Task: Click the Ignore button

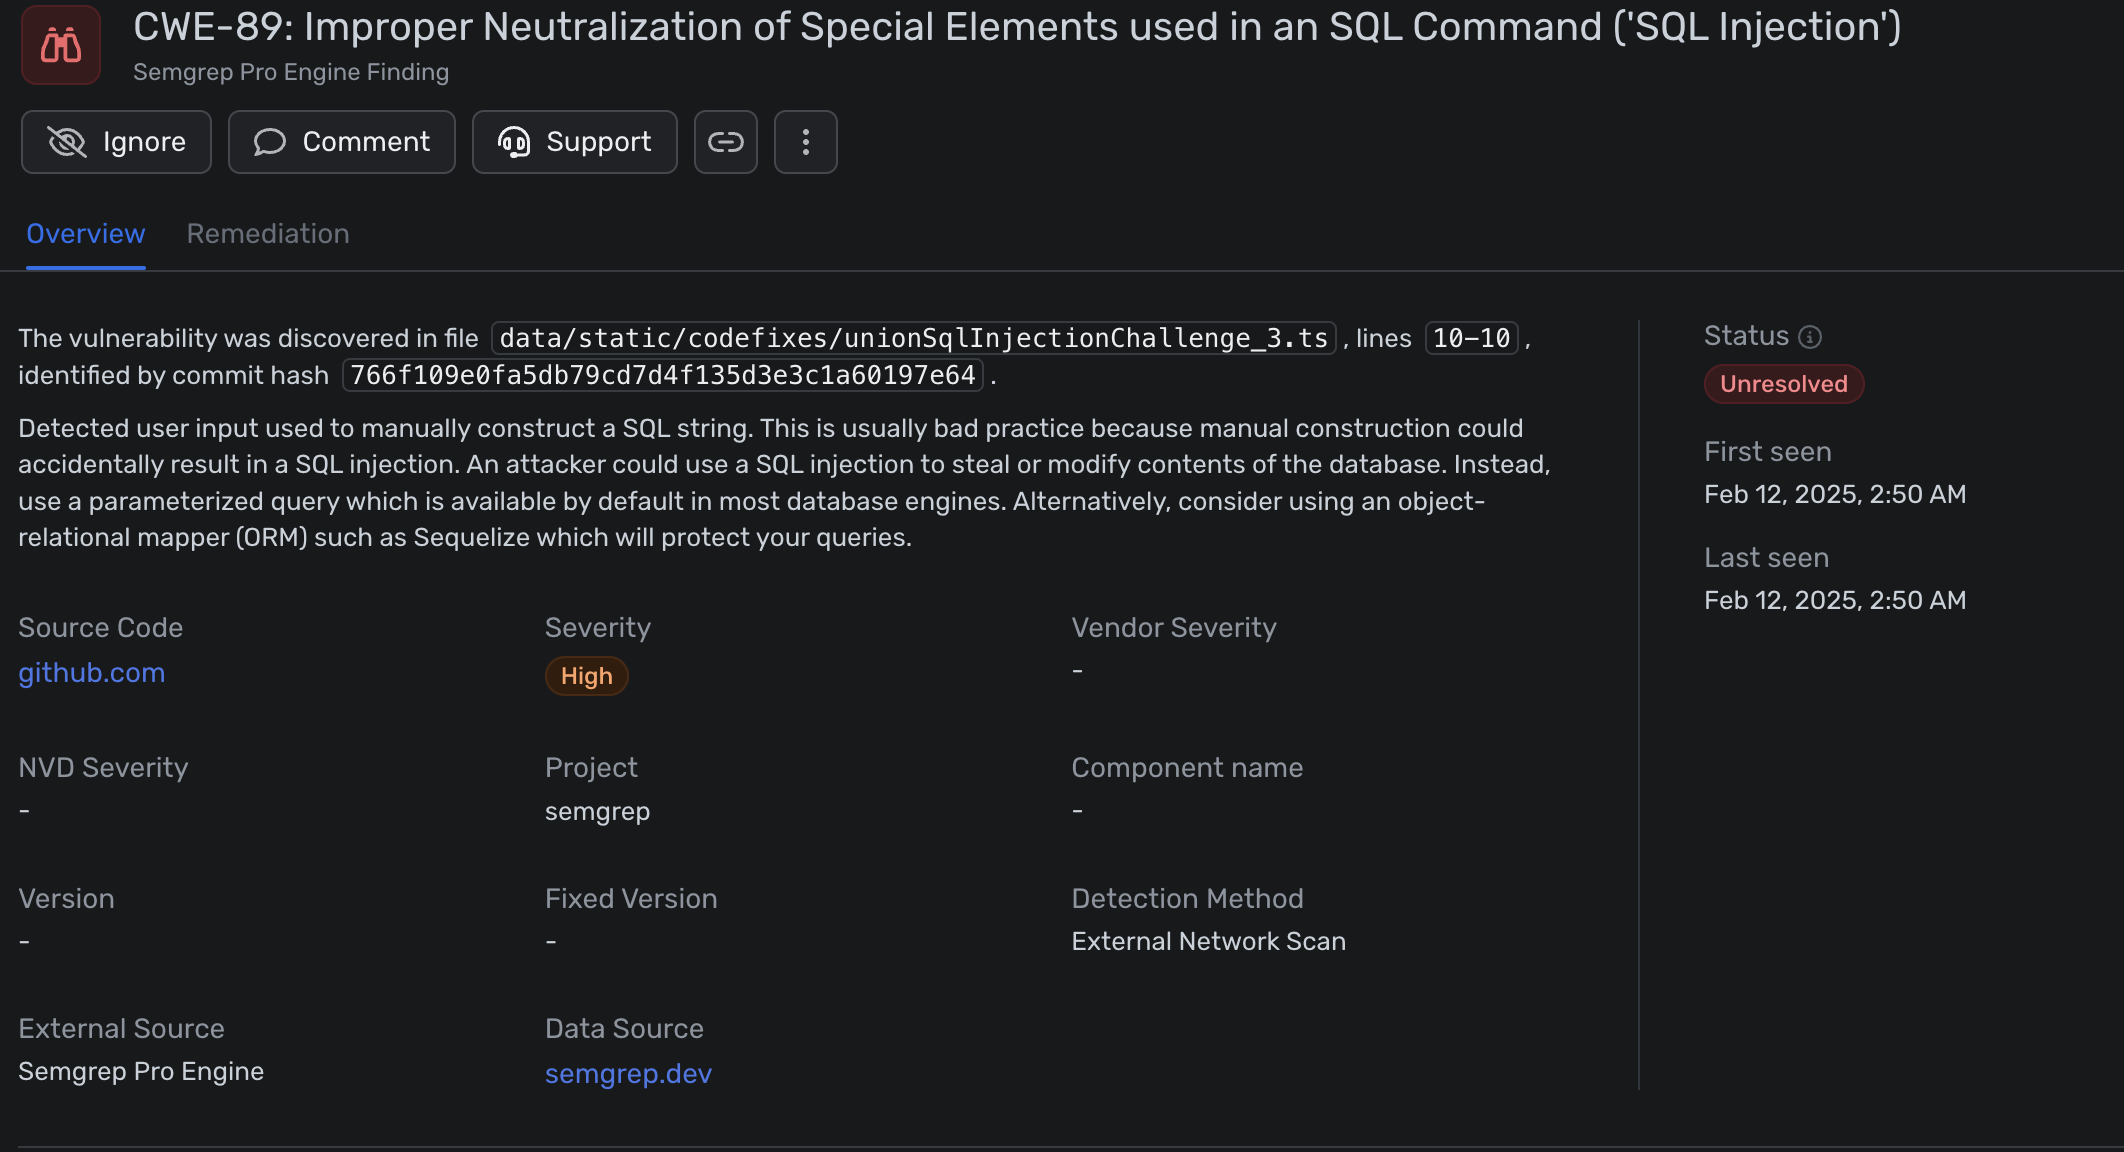Action: click(116, 142)
